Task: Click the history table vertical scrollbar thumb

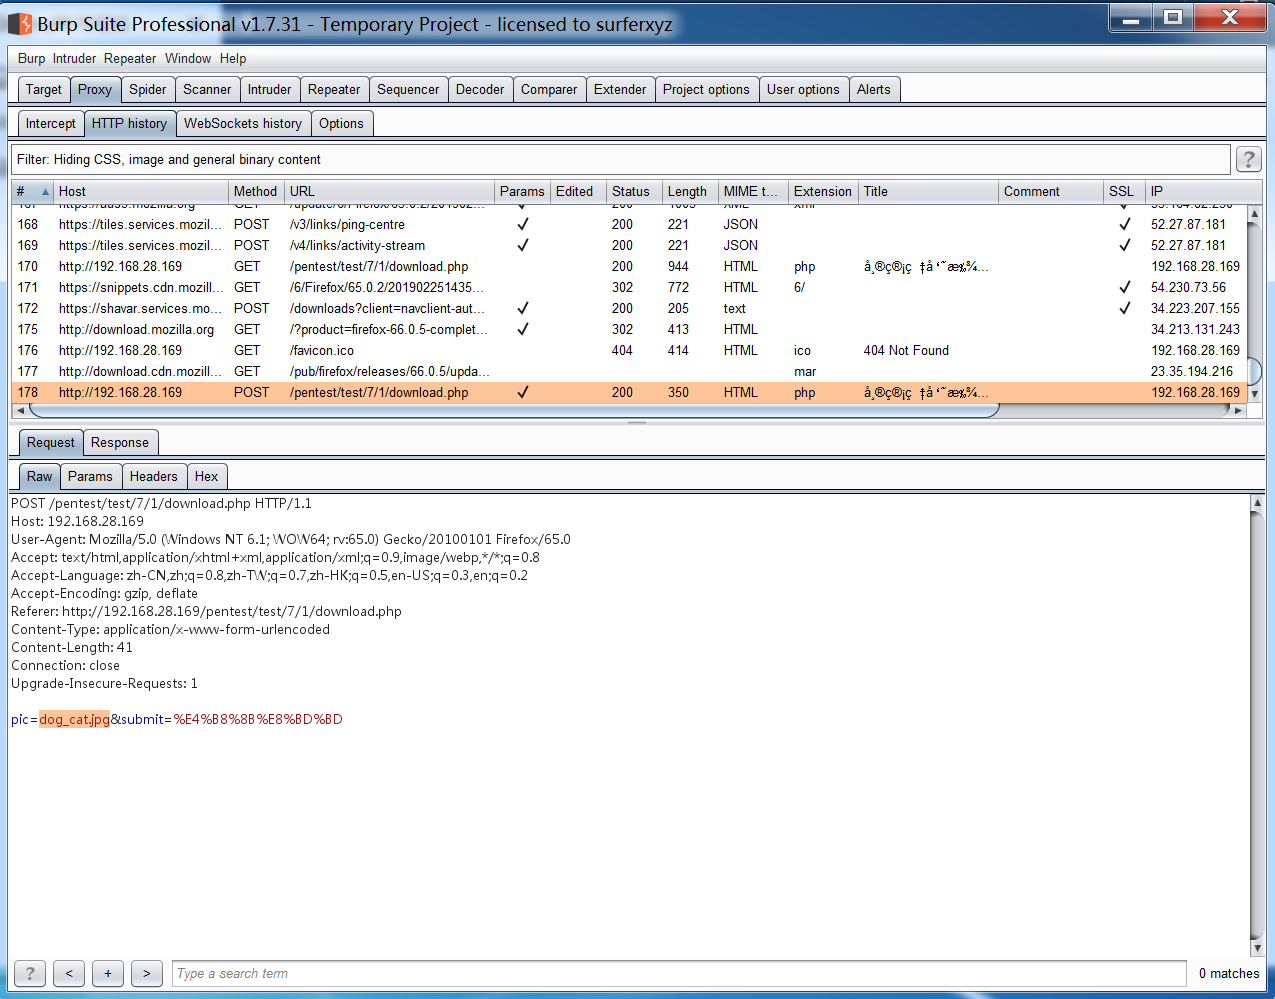Action: coord(1254,370)
